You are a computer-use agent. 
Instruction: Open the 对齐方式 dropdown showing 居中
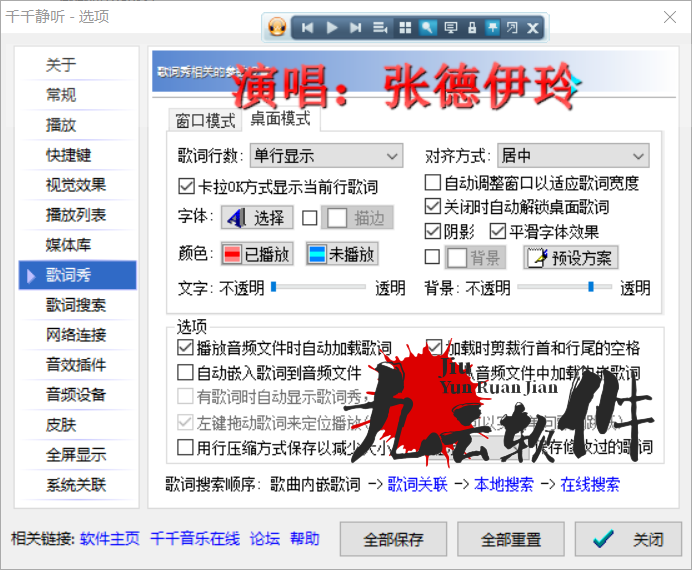coord(573,156)
